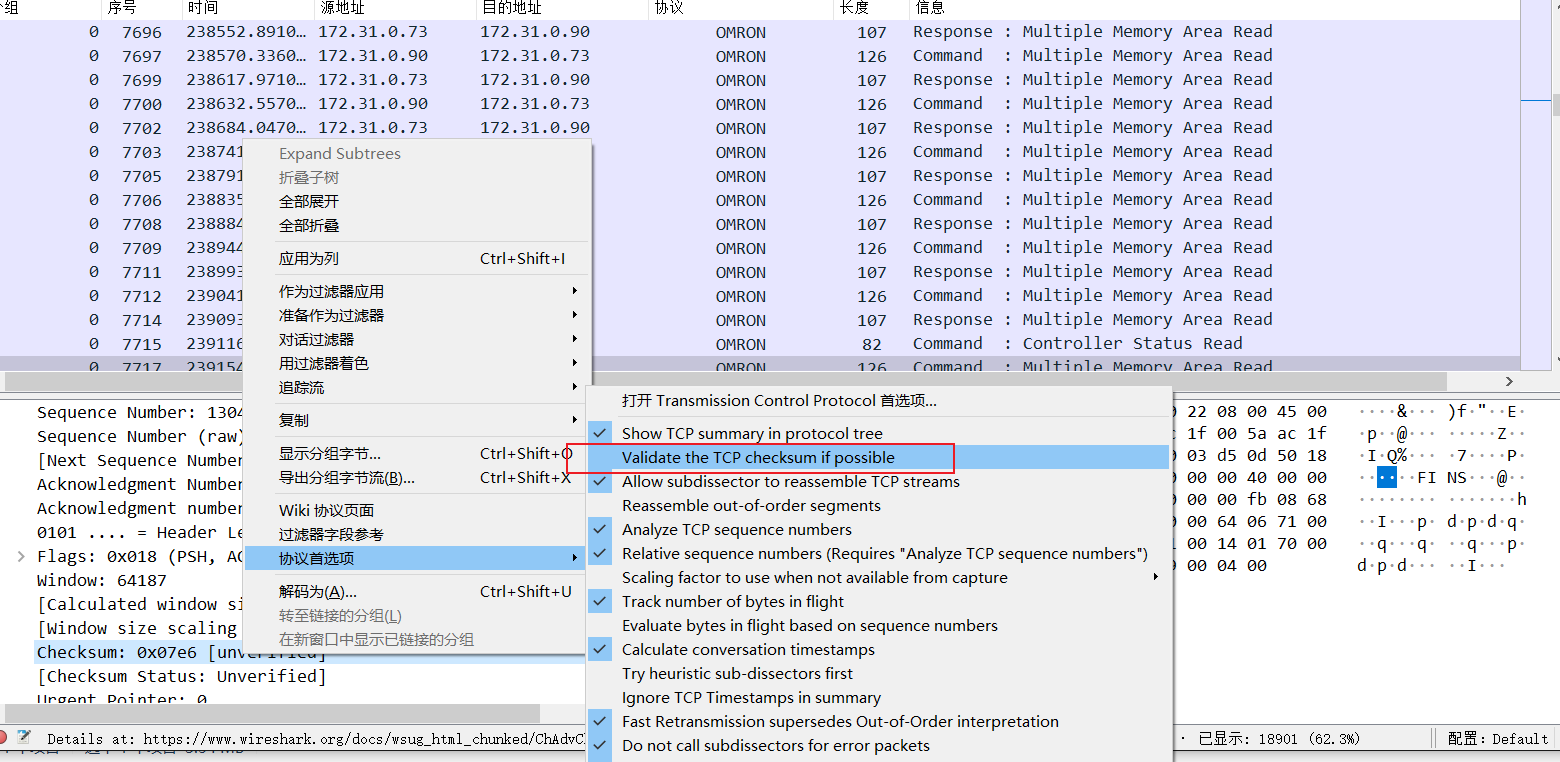Click packet list scroll right arrow

(x=1509, y=381)
